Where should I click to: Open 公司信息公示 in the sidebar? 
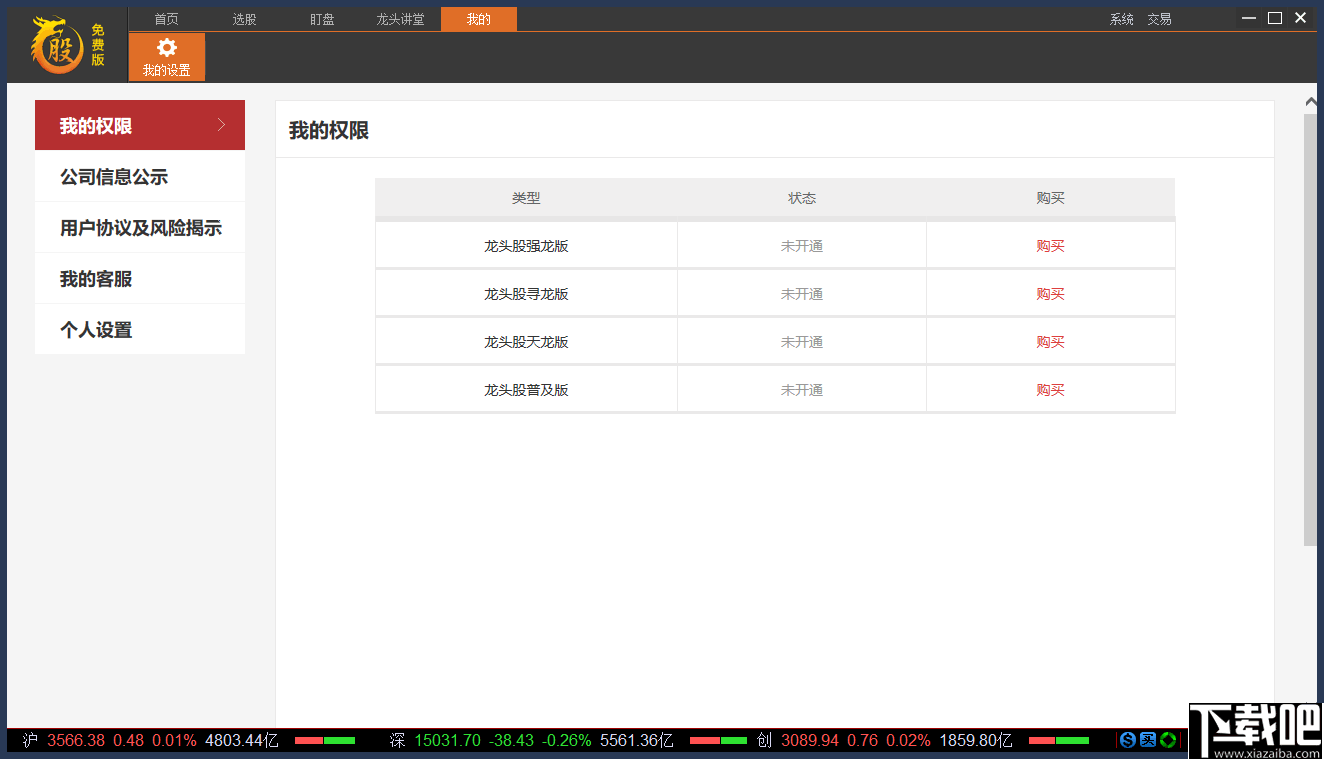[140, 177]
